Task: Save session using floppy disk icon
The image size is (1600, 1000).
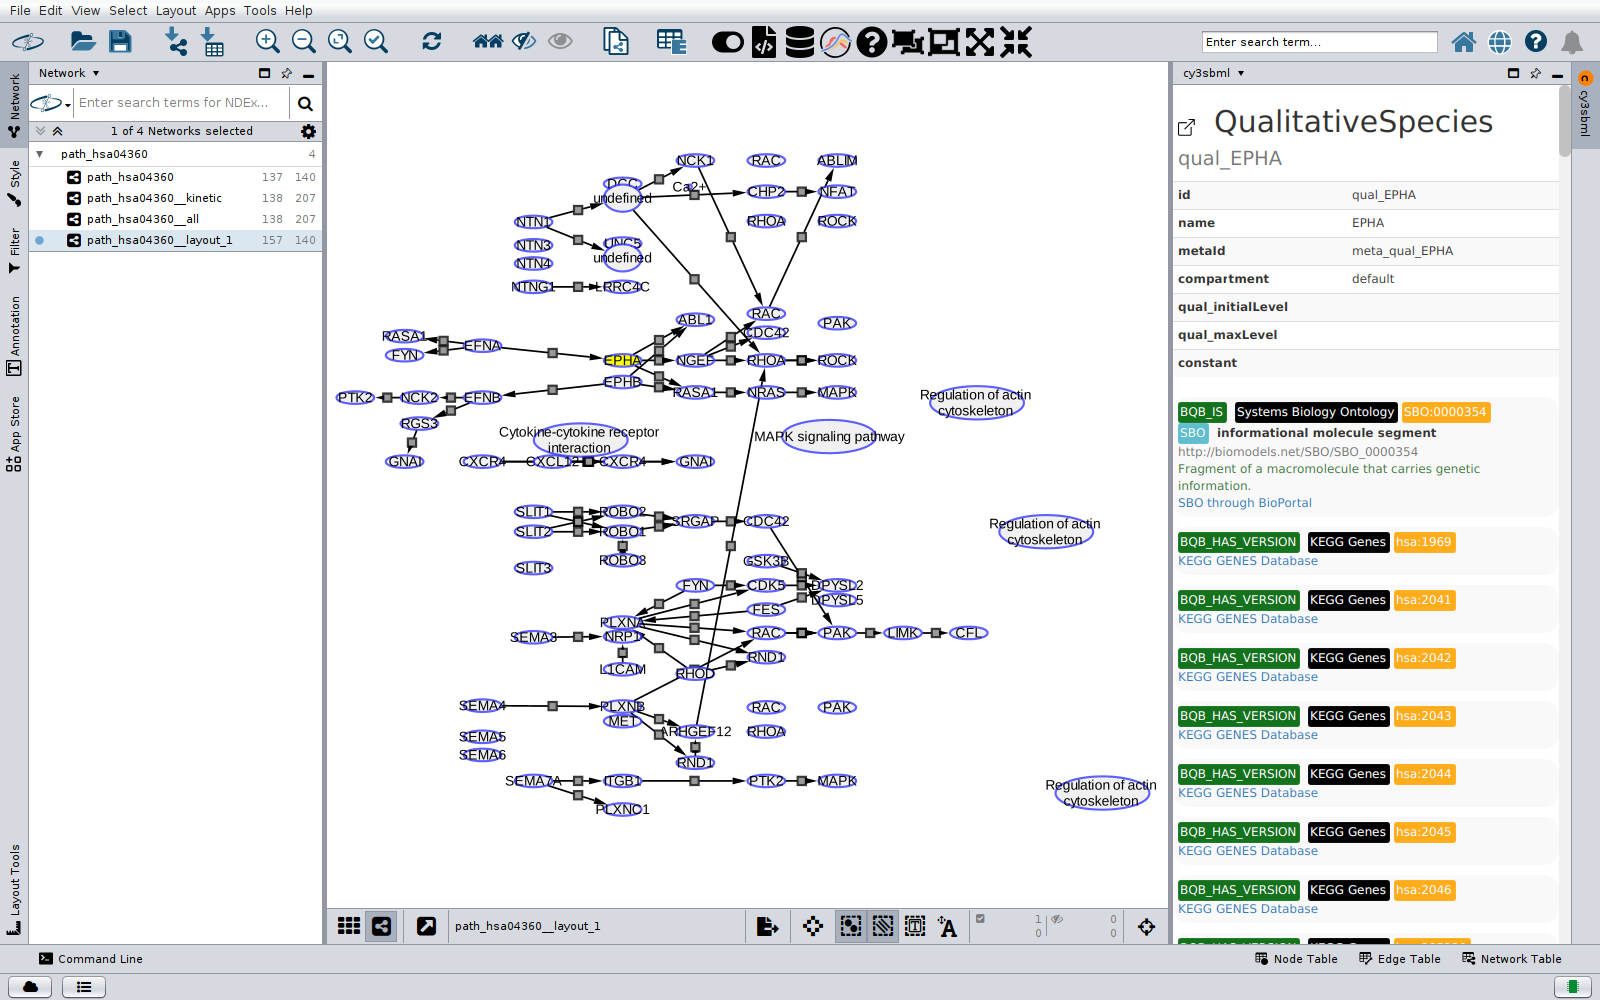Action: 120,41
